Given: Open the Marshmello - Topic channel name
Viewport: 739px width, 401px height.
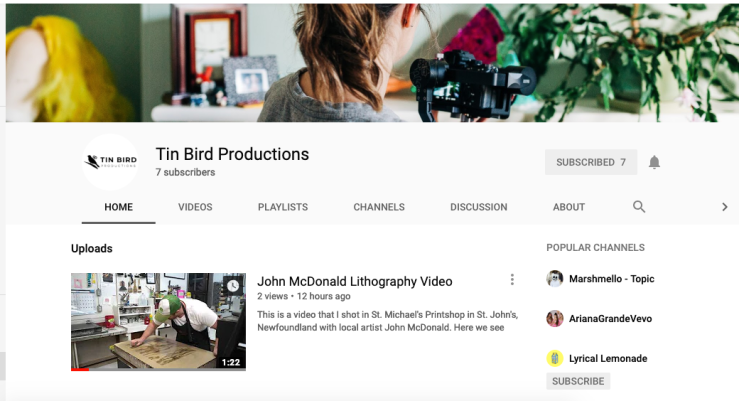Looking at the screenshot, I should point(611,278).
